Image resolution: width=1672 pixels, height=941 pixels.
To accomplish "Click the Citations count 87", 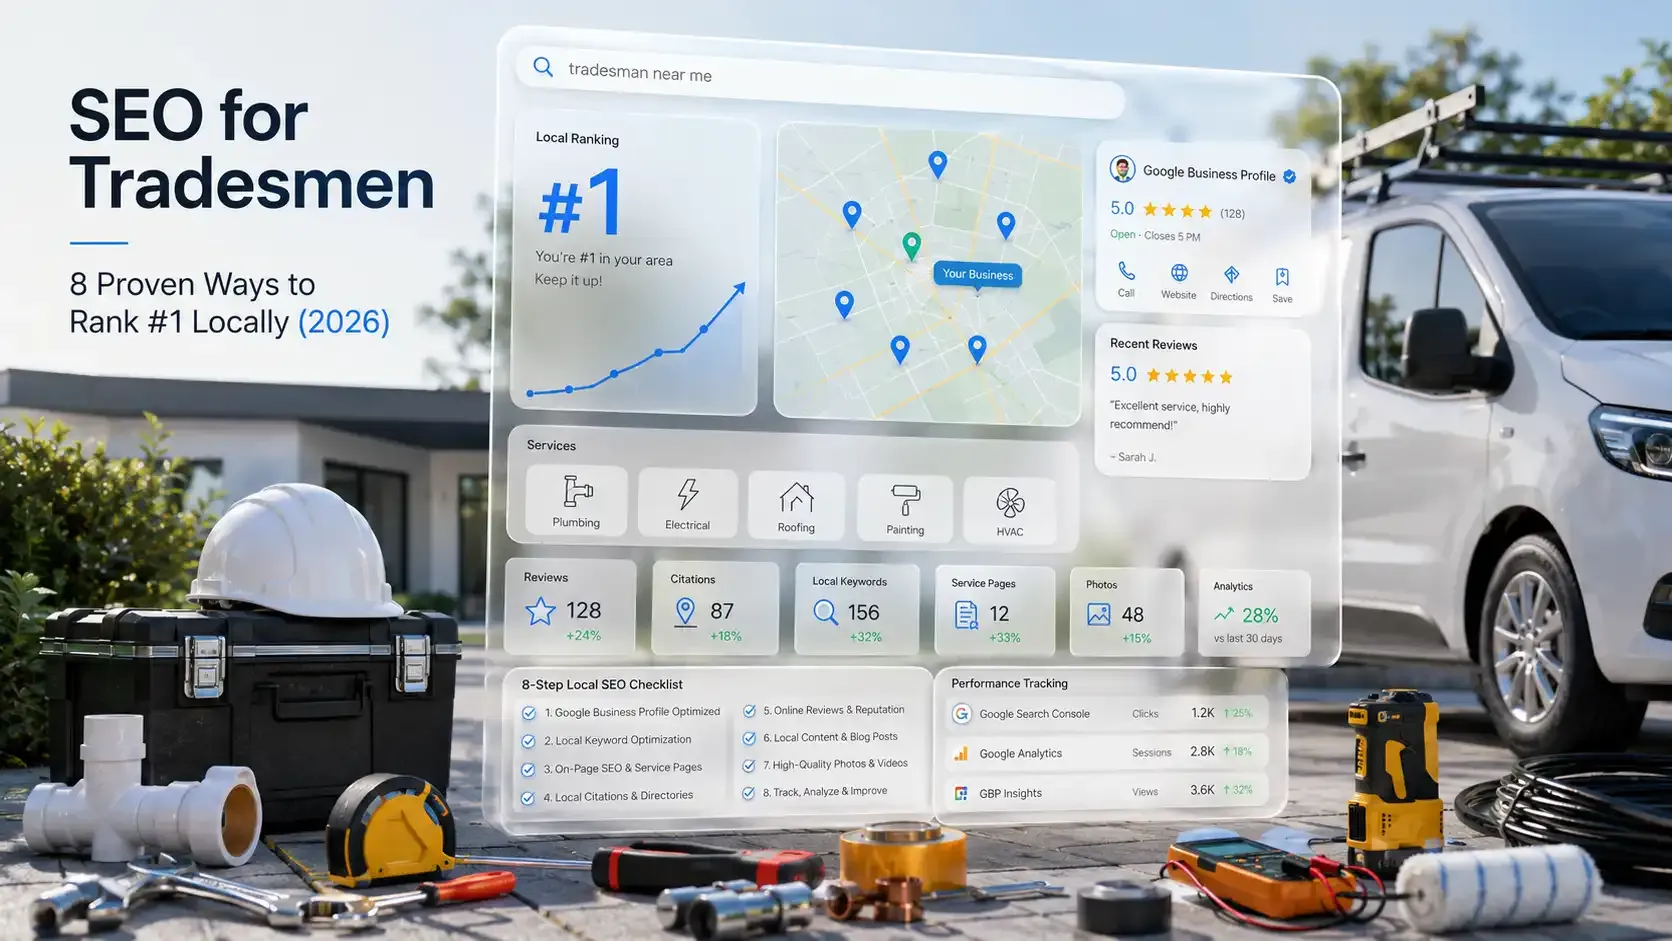I will pyautogui.click(x=722, y=611).
